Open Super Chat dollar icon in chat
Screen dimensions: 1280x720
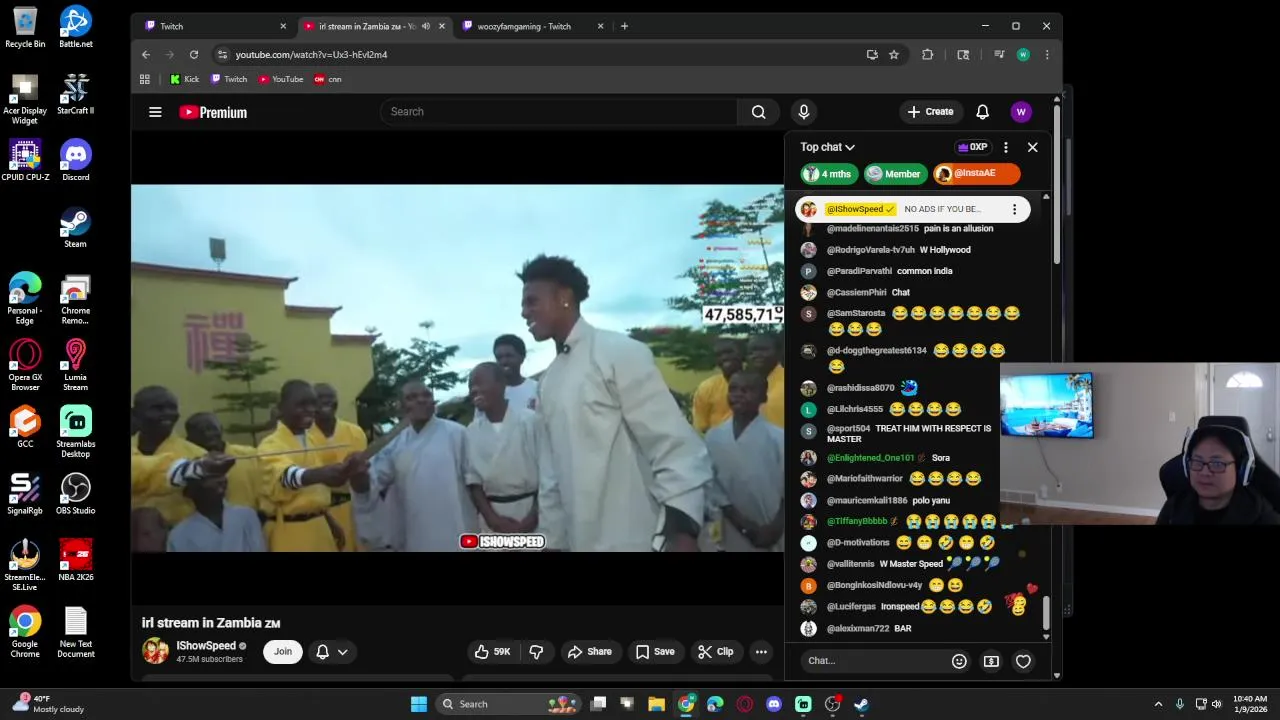click(991, 661)
